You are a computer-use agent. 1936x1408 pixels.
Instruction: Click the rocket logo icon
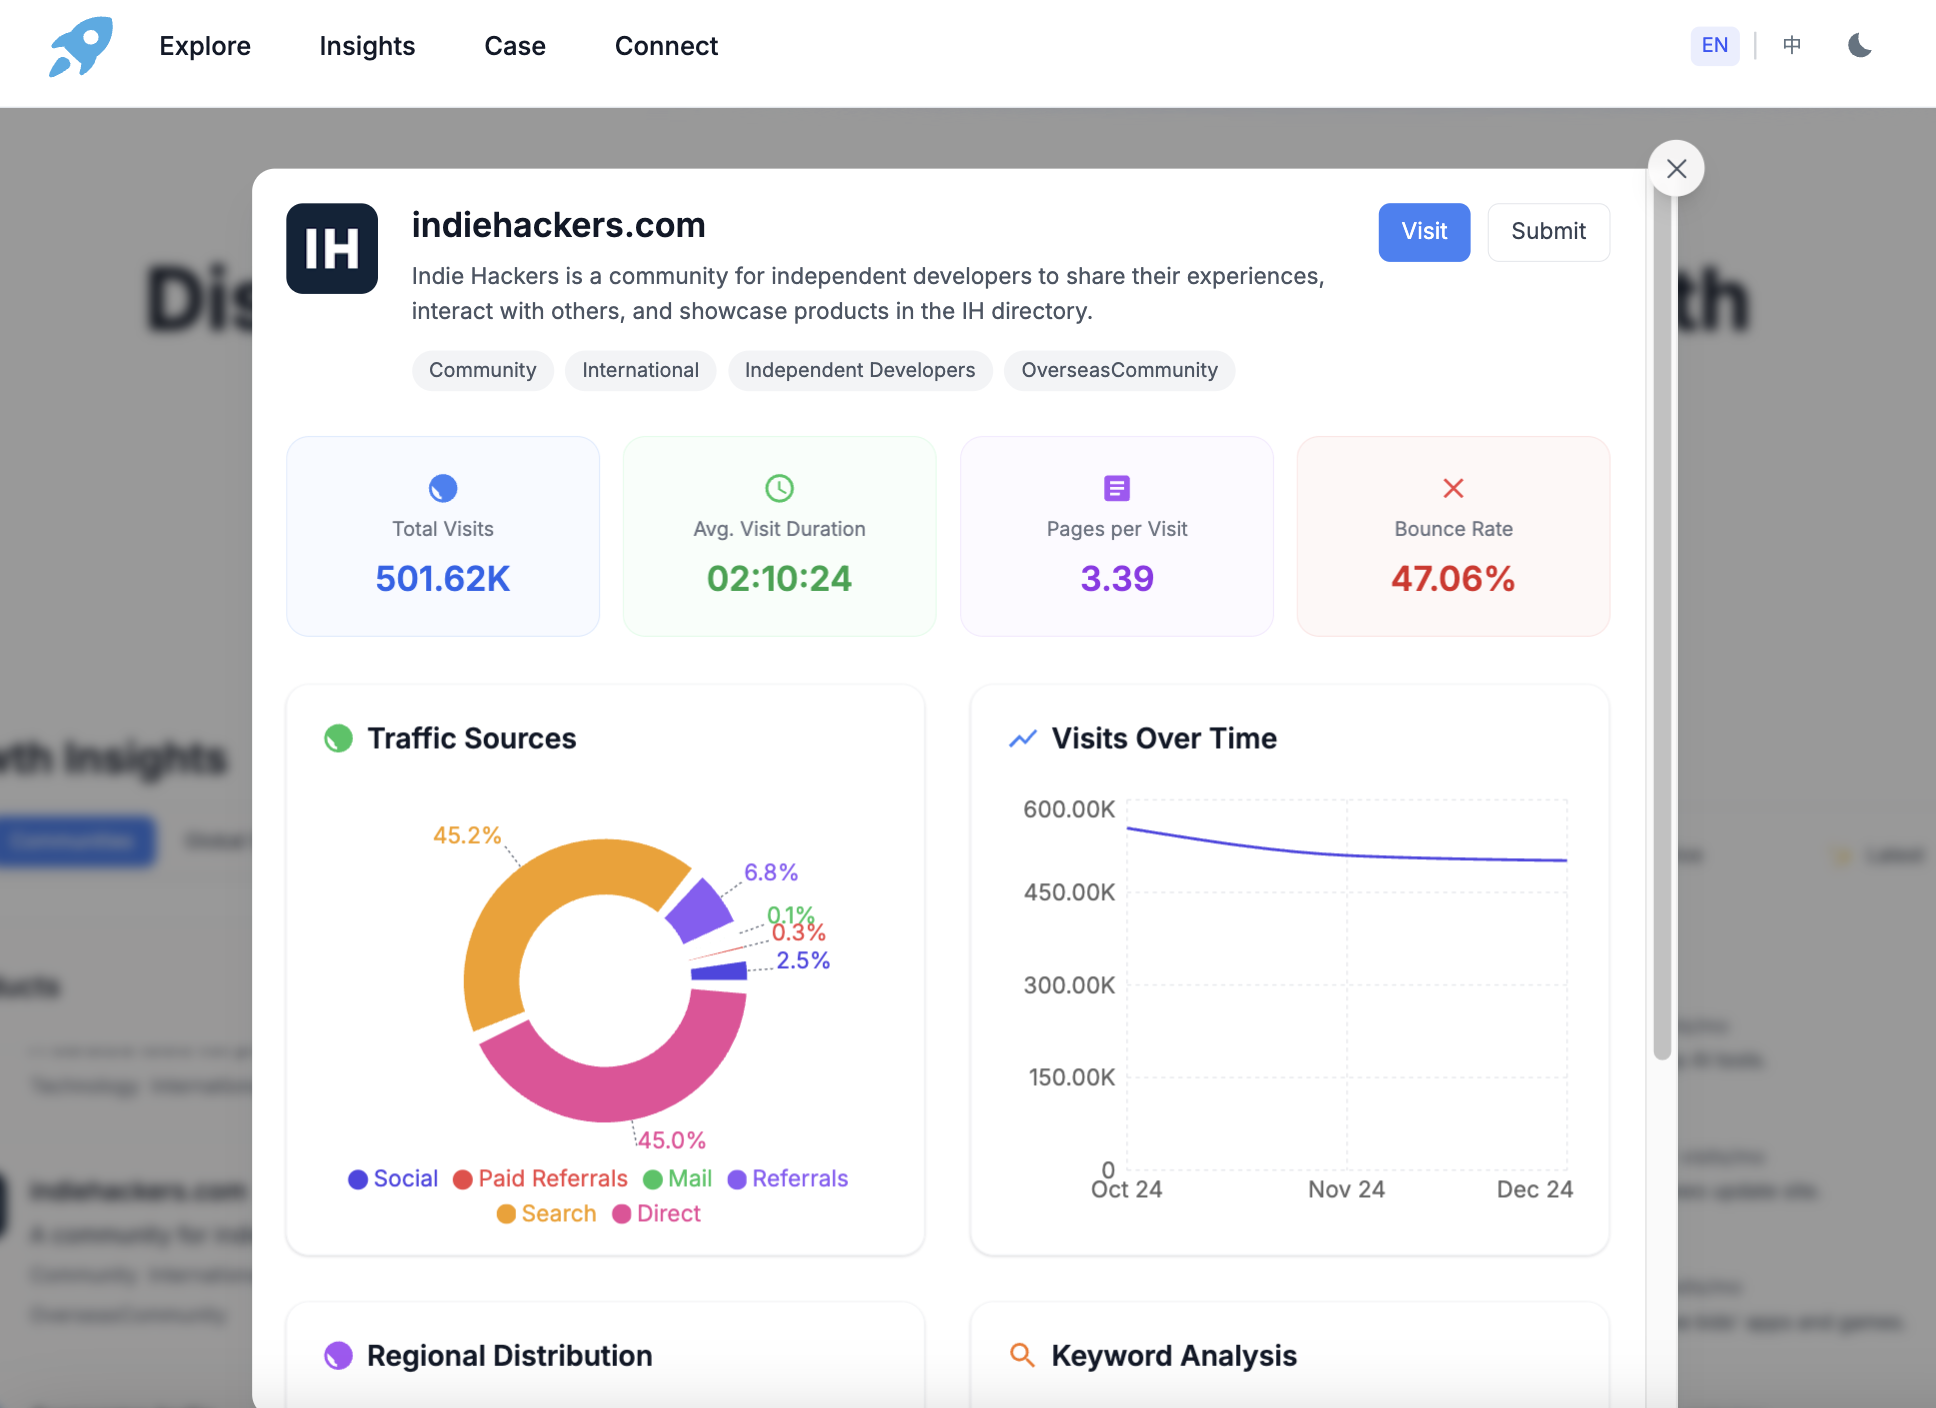pyautogui.click(x=79, y=46)
